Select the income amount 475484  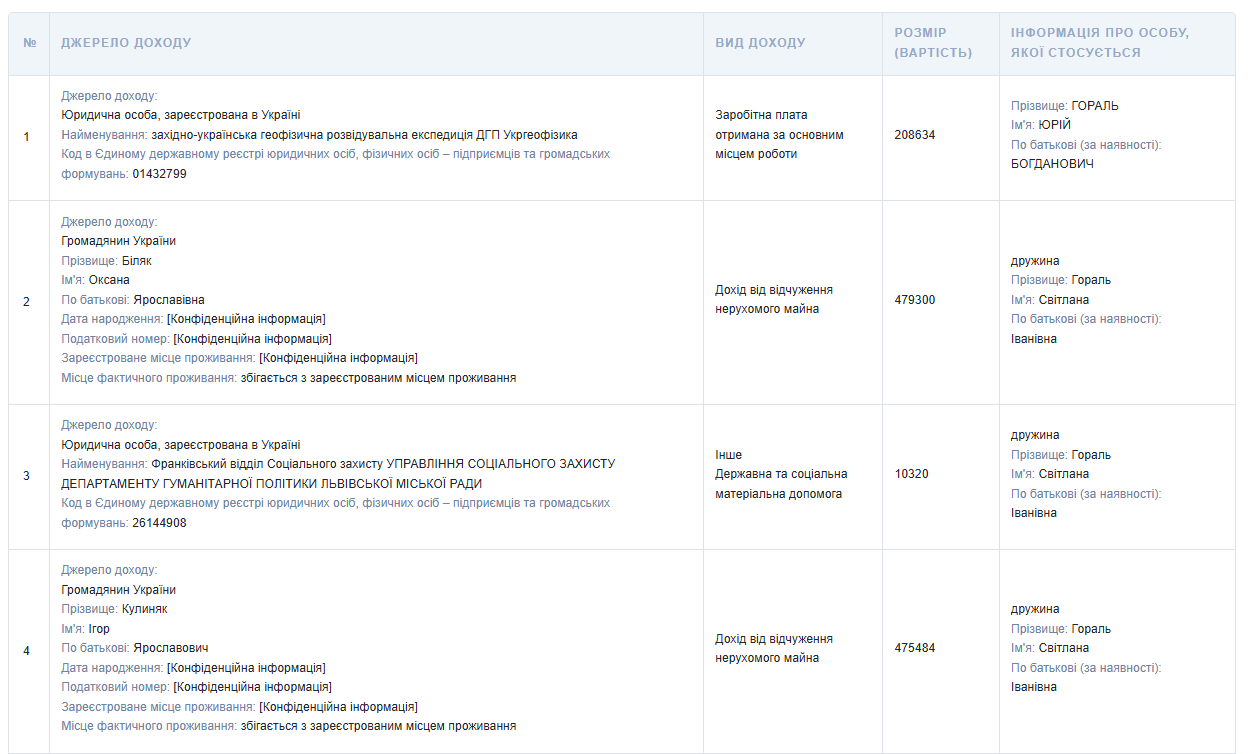[x=914, y=648]
